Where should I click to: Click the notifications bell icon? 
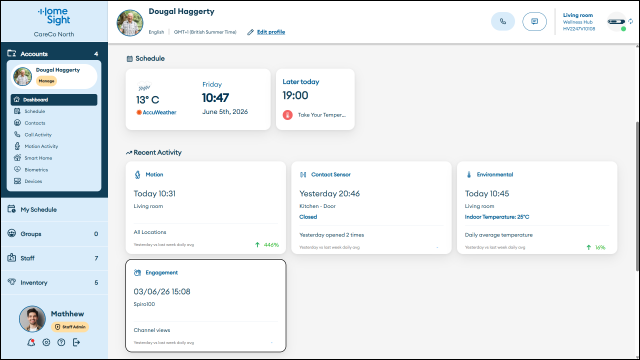point(31,342)
